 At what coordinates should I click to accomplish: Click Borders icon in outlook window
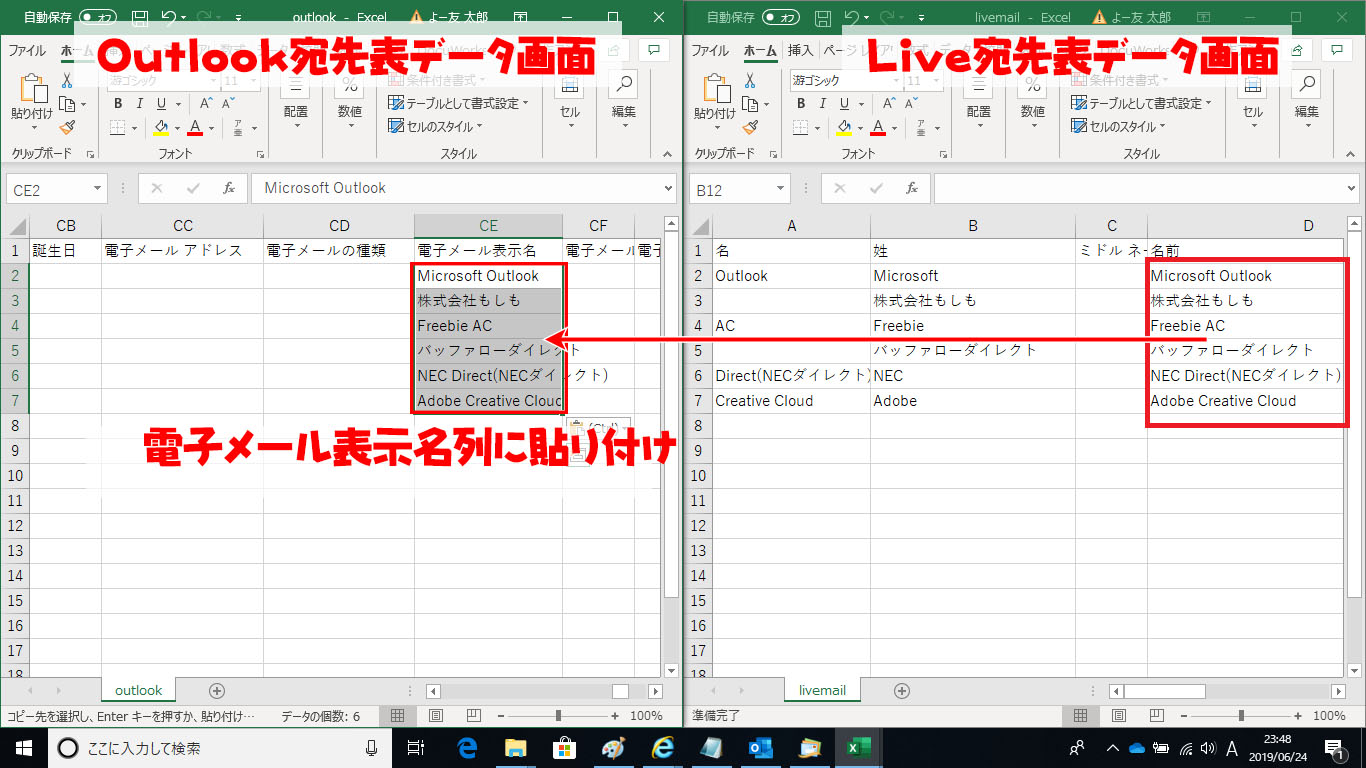click(117, 127)
